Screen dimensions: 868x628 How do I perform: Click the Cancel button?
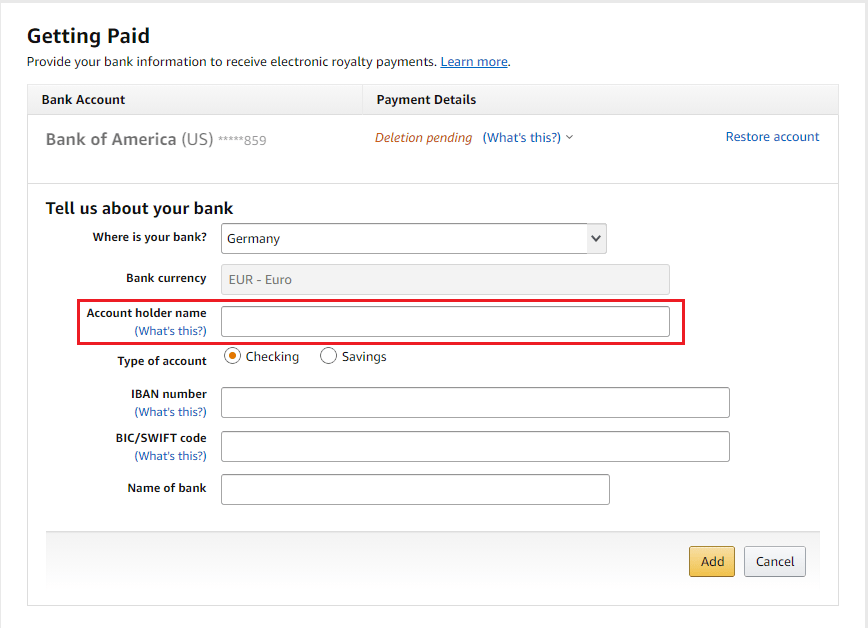774,561
